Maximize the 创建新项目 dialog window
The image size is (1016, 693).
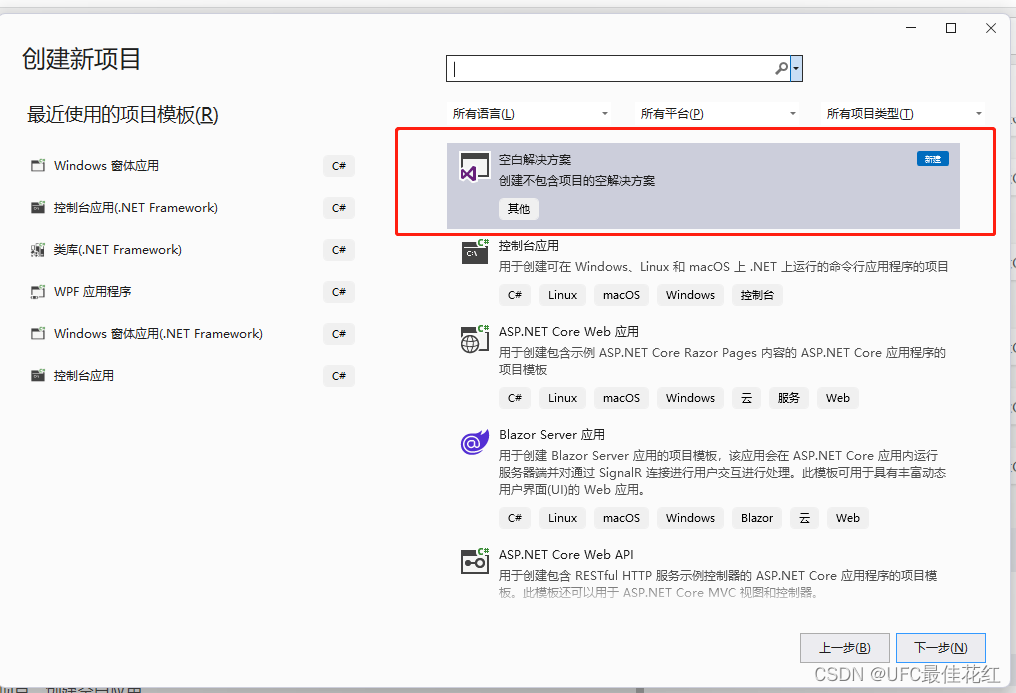pyautogui.click(x=951, y=28)
